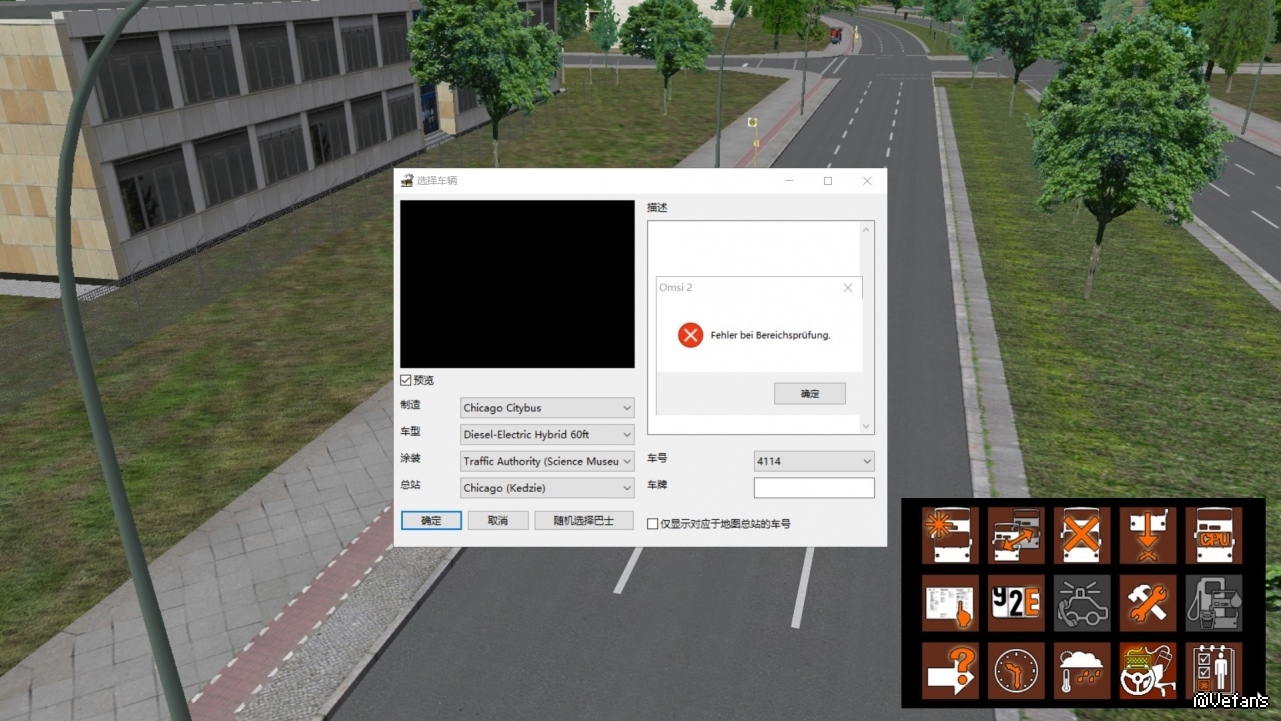Click the CPU bus icon
Image resolution: width=1281 pixels, height=721 pixels.
(x=1214, y=535)
